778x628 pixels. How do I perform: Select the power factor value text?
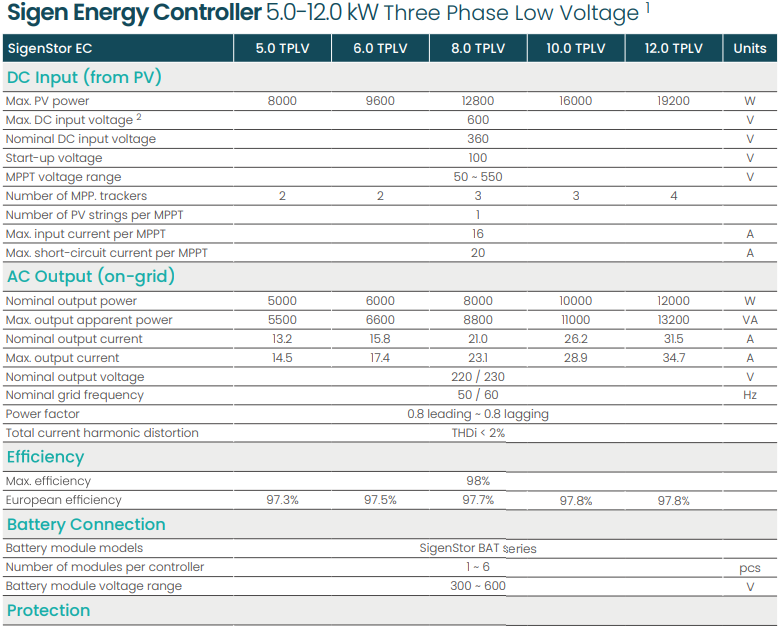point(477,414)
